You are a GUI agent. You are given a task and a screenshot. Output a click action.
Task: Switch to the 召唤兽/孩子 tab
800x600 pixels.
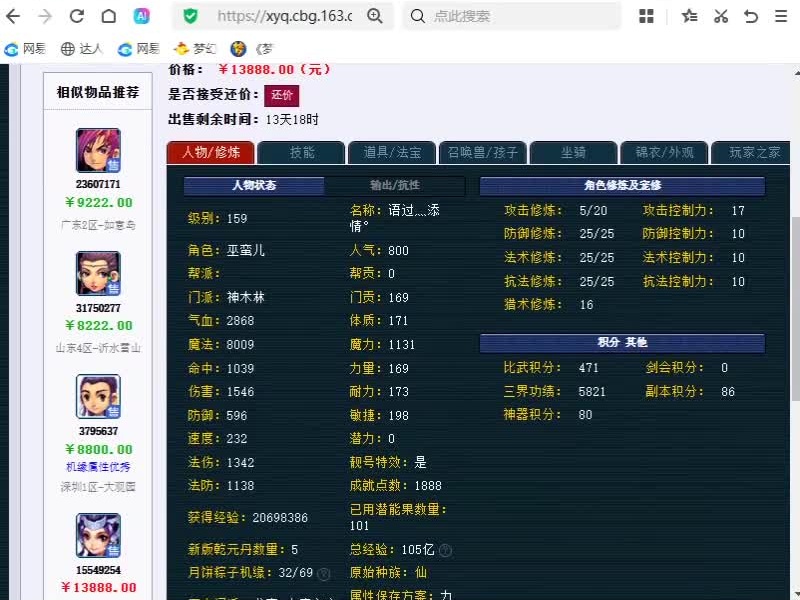pyautogui.click(x=483, y=153)
